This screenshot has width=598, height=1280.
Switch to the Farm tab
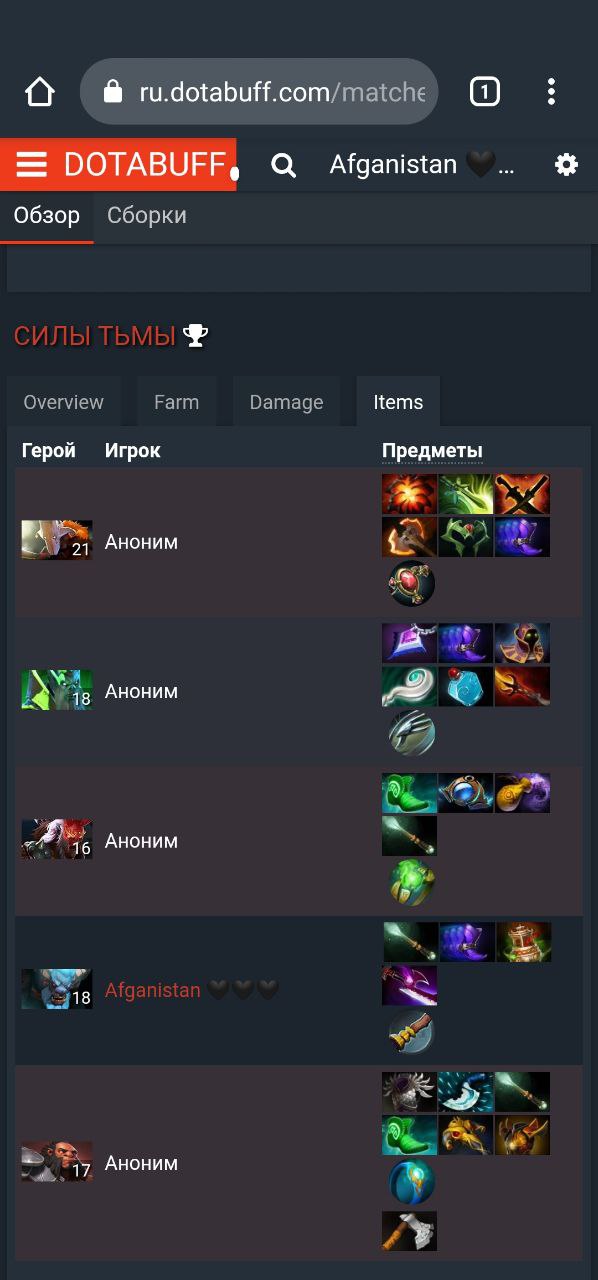point(177,402)
